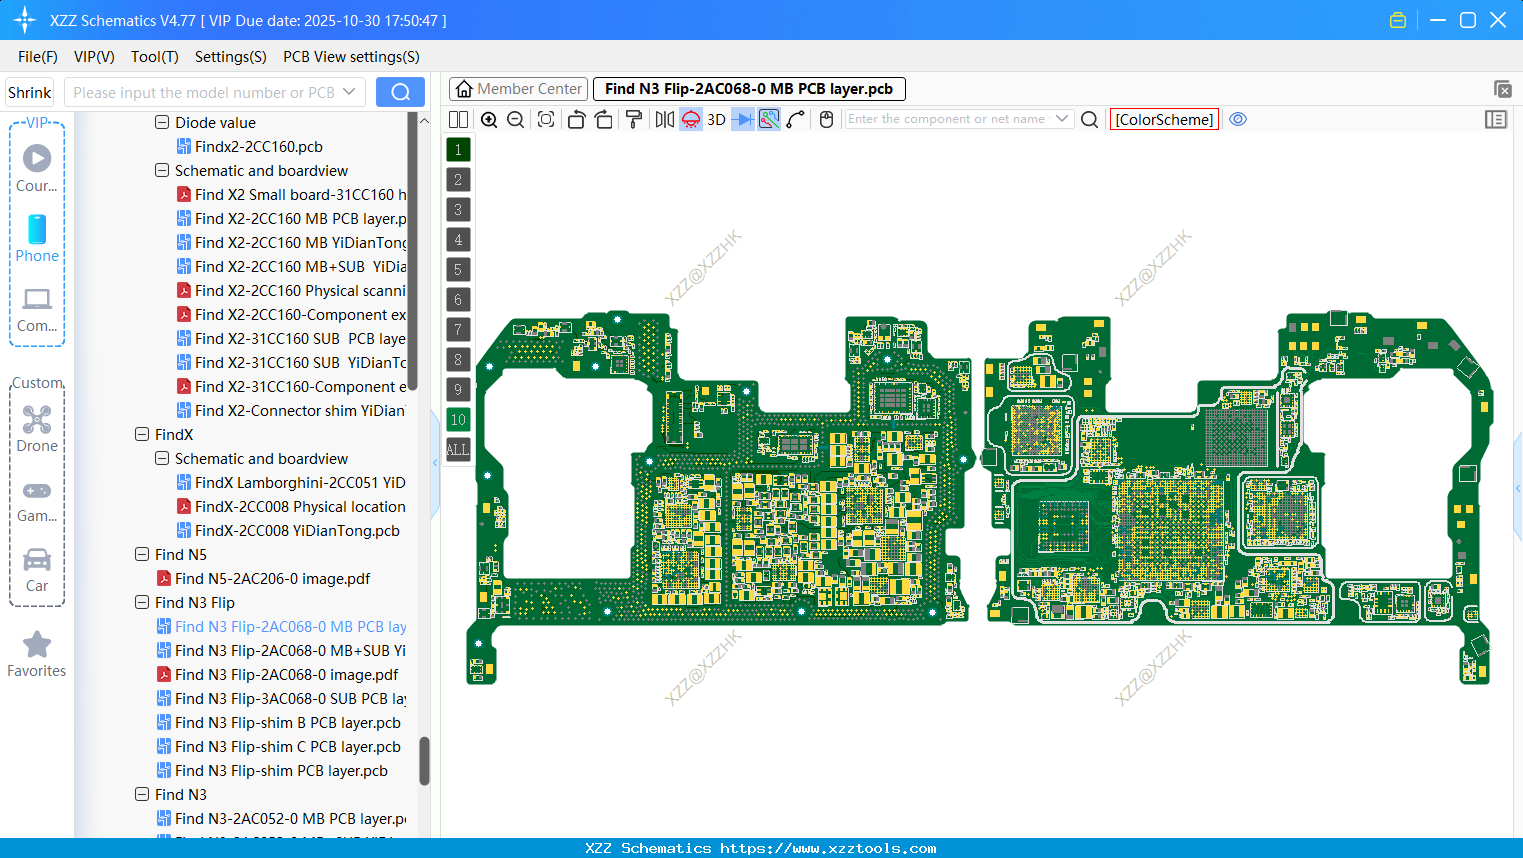This screenshot has height=858, width=1523.
Task: Open the mouse settings icon on the toolbar
Action: (x=826, y=119)
